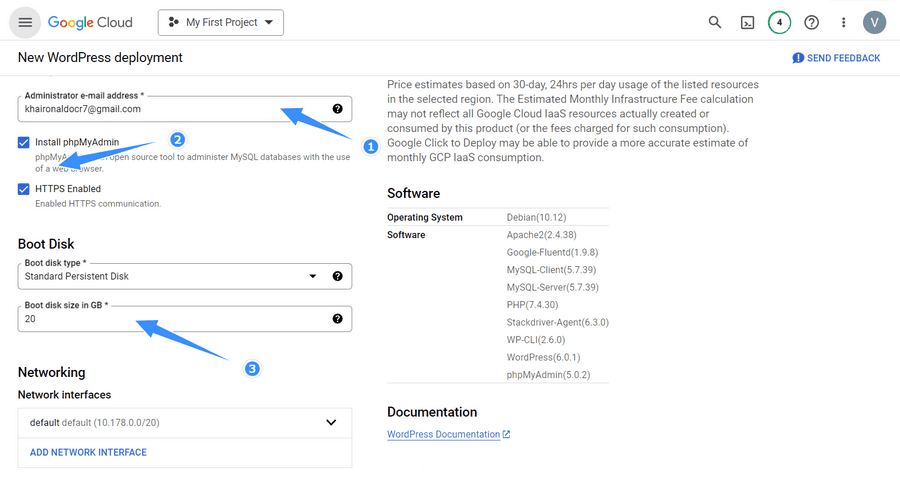
Task: Click the Boot Disk section heading
Action: point(46,244)
